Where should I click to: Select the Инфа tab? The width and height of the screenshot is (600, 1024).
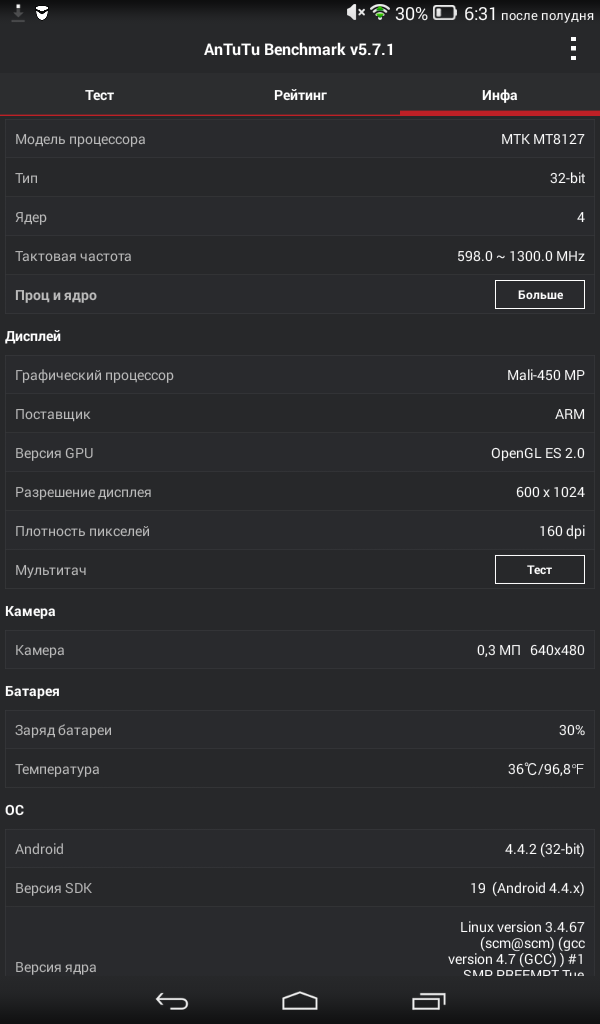(x=499, y=95)
